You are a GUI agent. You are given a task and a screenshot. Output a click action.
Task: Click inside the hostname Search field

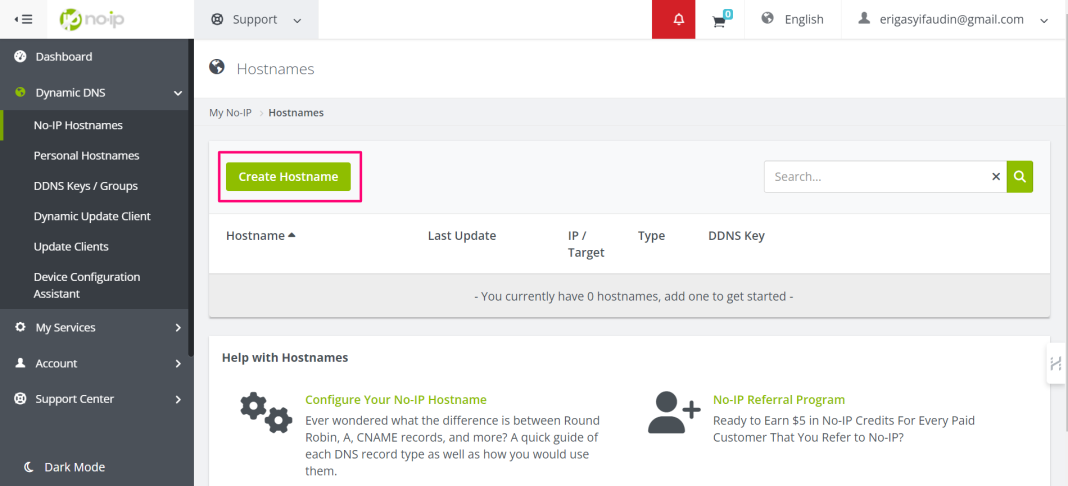[x=875, y=176]
